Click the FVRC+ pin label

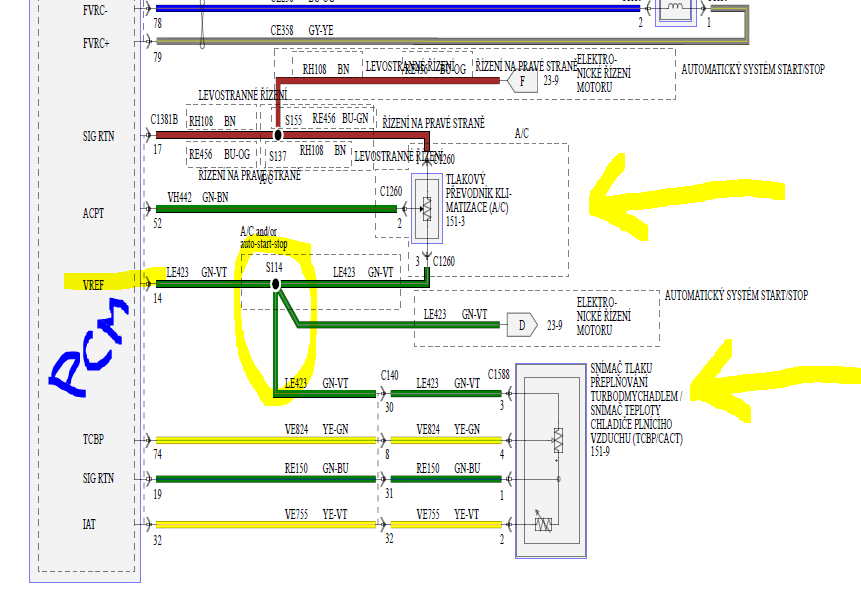pyautogui.click(x=97, y=43)
